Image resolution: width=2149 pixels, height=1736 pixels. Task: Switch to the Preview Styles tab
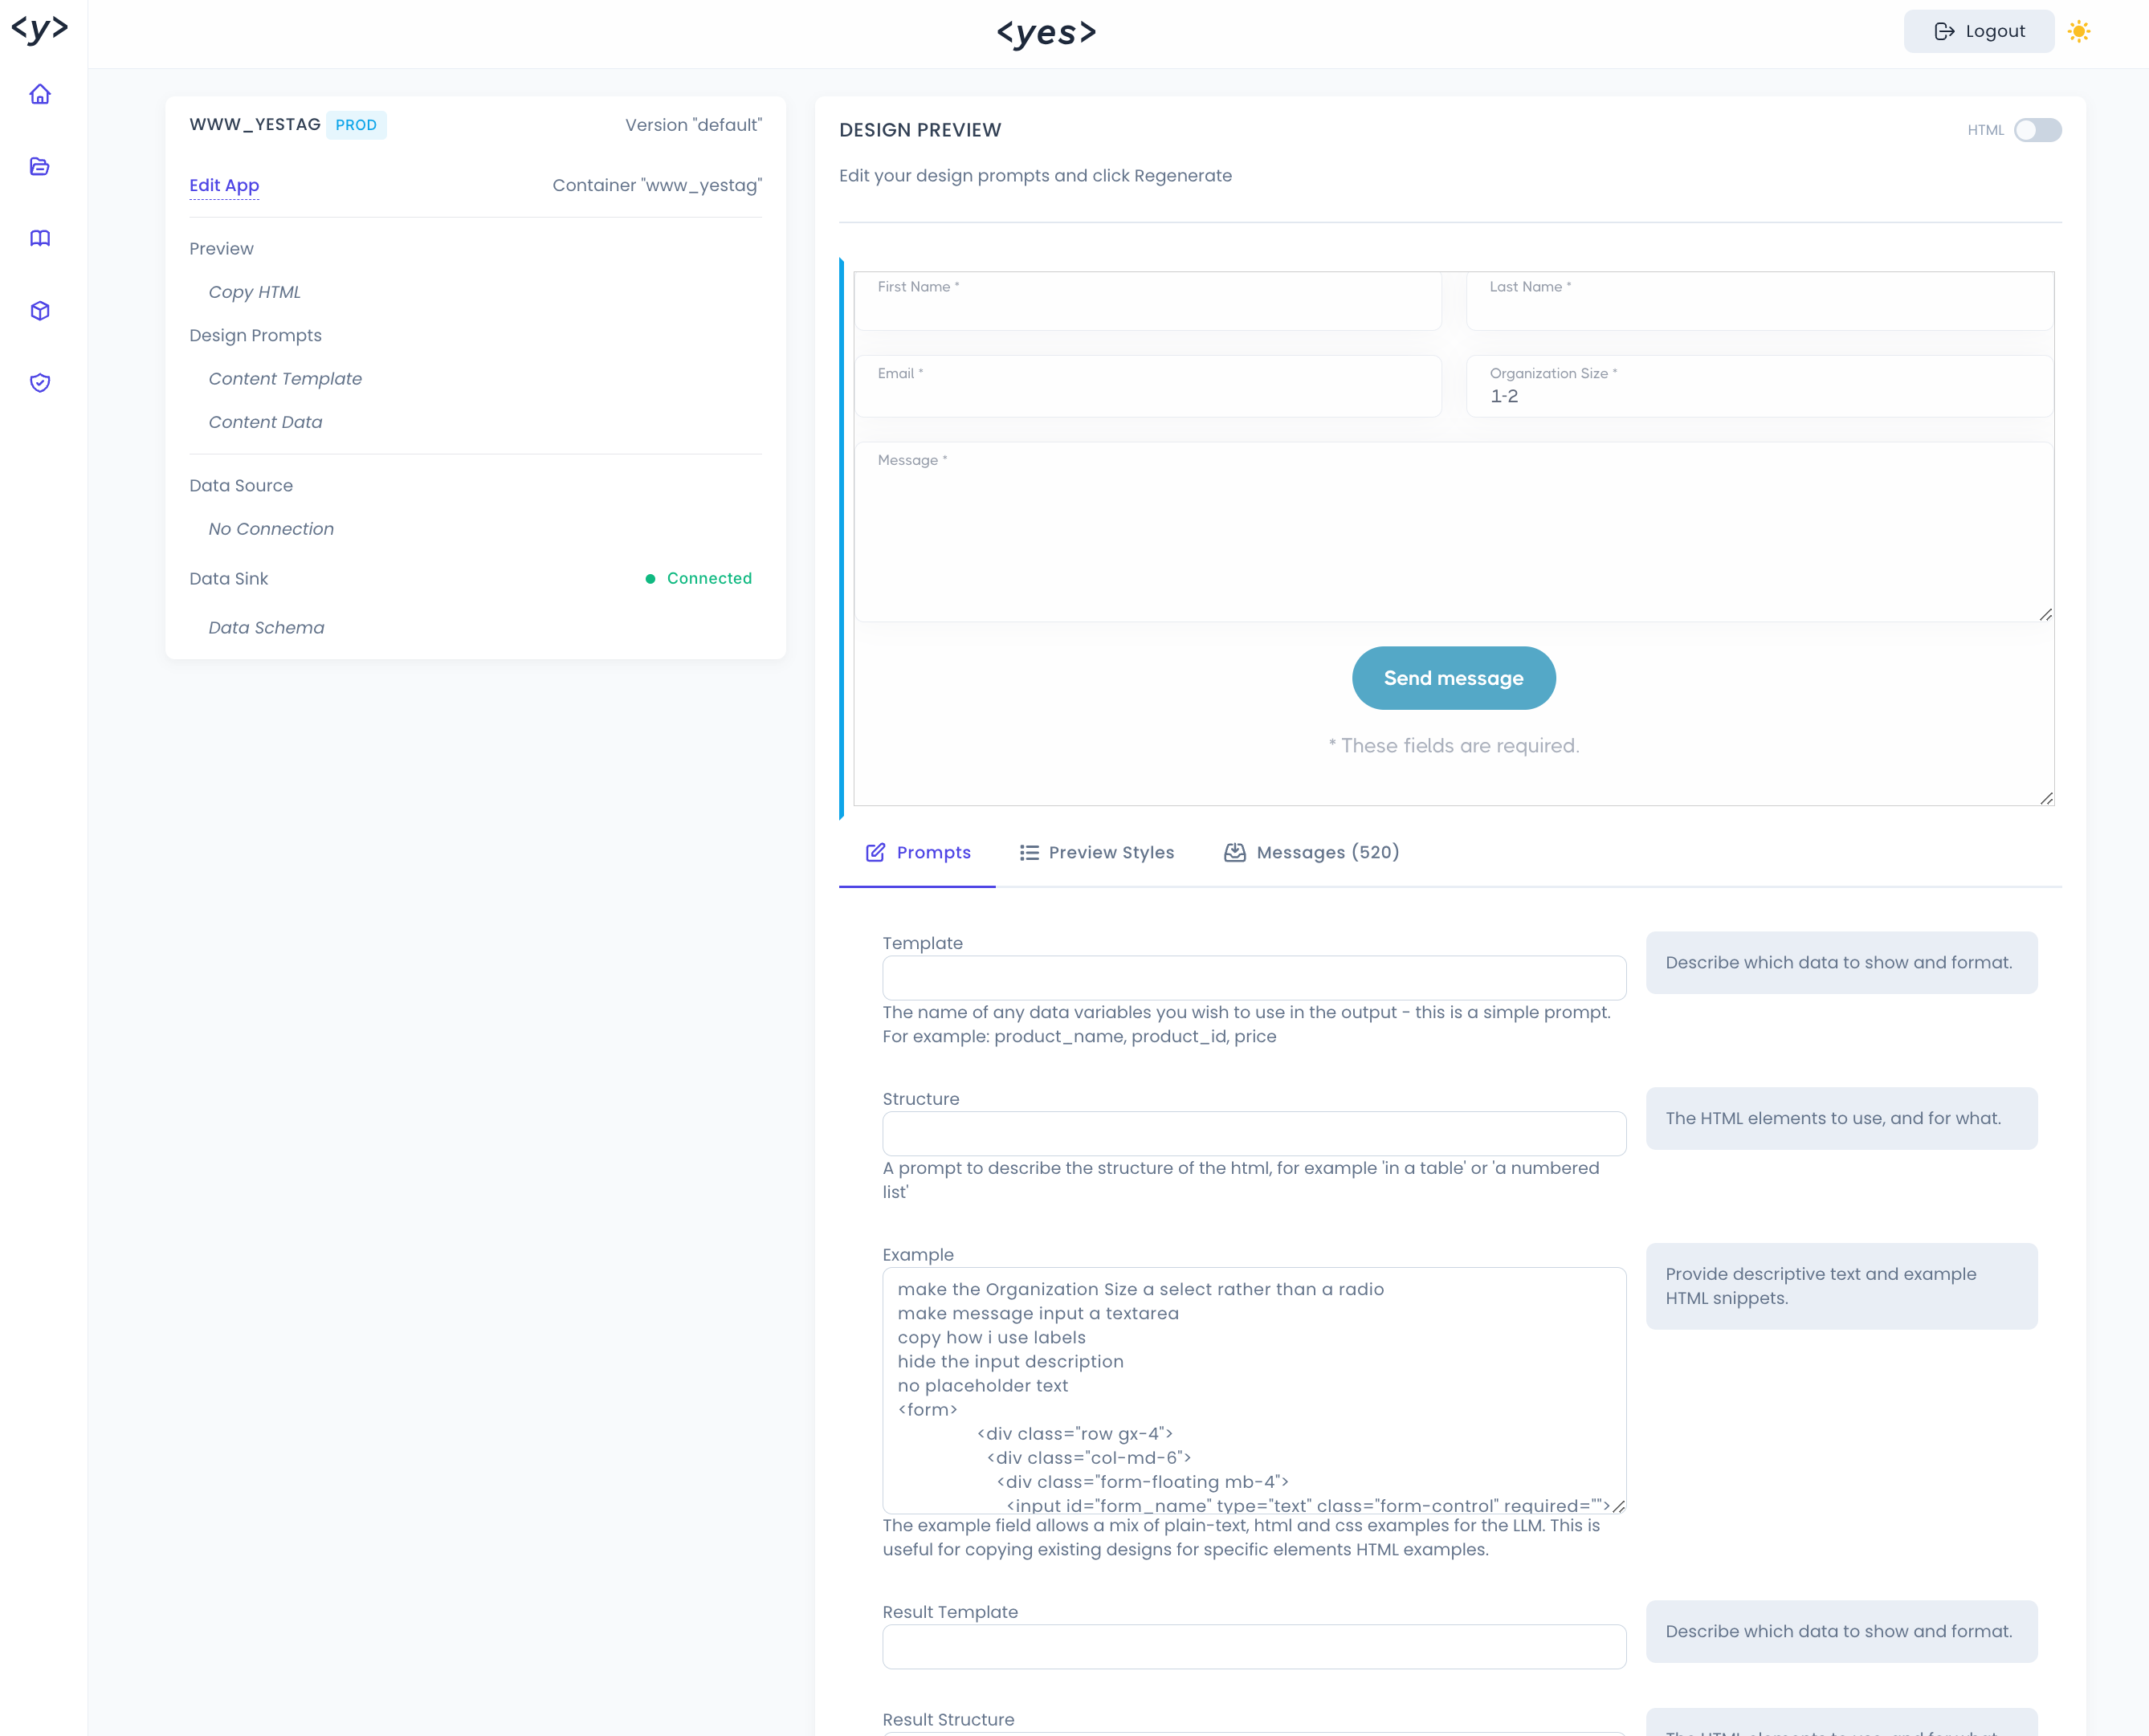click(1097, 853)
